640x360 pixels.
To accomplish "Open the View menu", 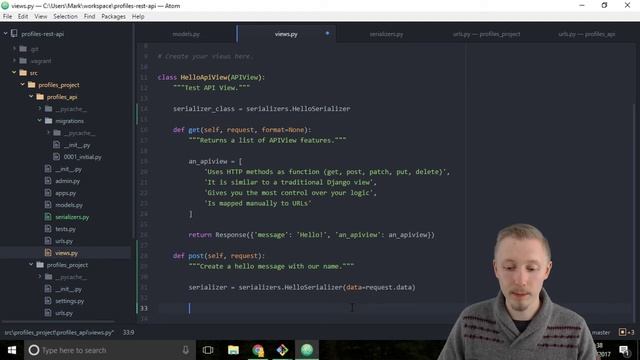I will coord(40,16).
